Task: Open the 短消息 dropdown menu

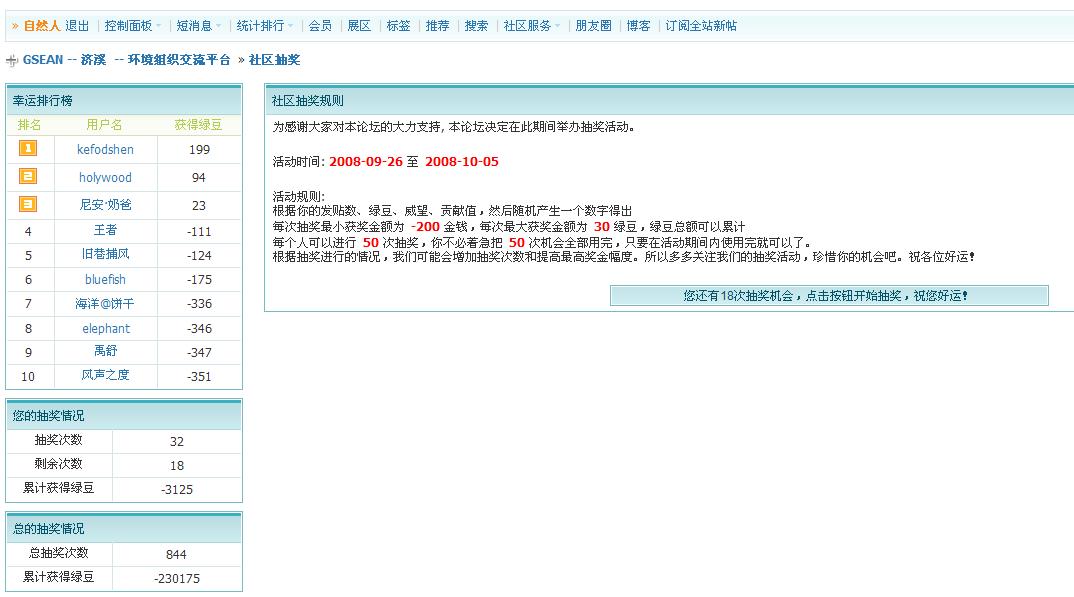Action: point(199,26)
